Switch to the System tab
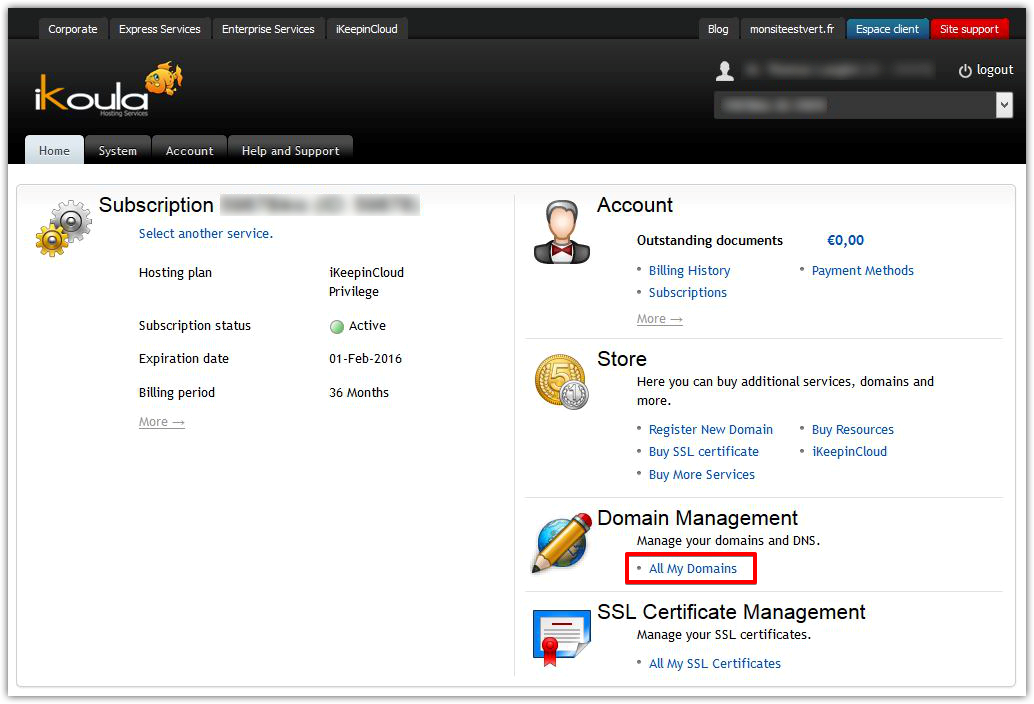1034x704 pixels. pos(117,151)
